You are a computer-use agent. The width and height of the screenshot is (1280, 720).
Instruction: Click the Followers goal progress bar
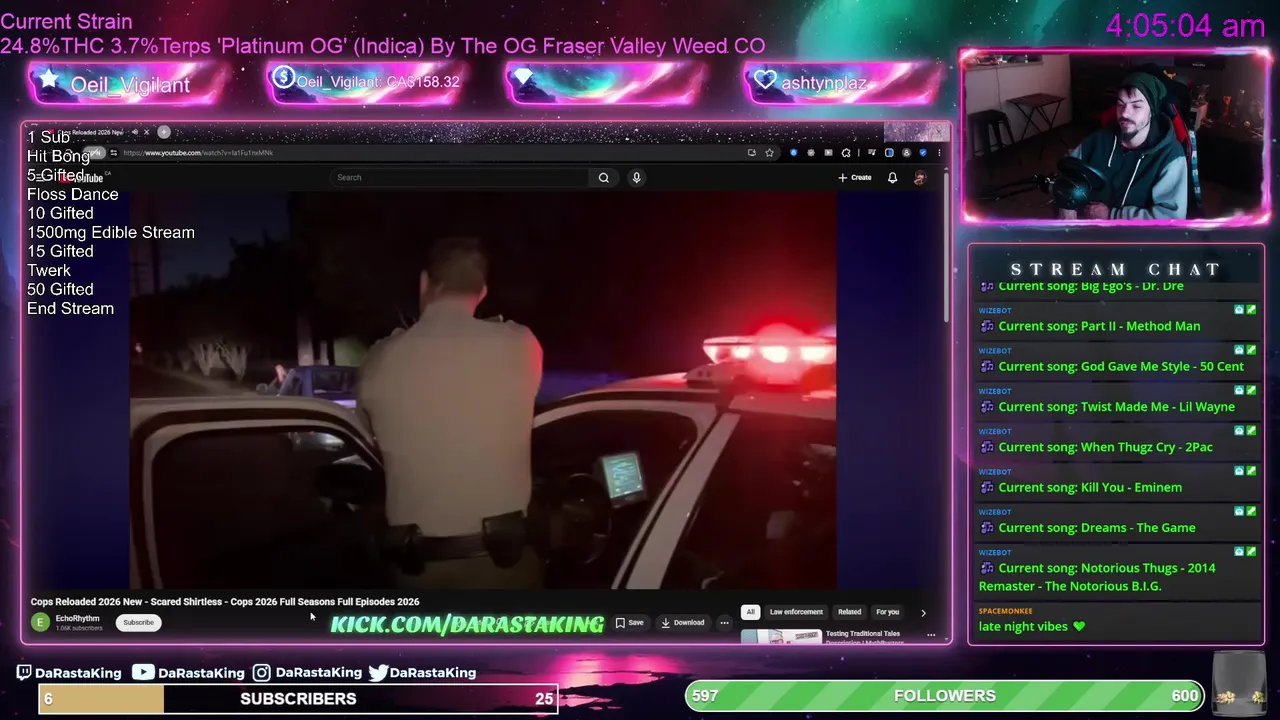[945, 696]
